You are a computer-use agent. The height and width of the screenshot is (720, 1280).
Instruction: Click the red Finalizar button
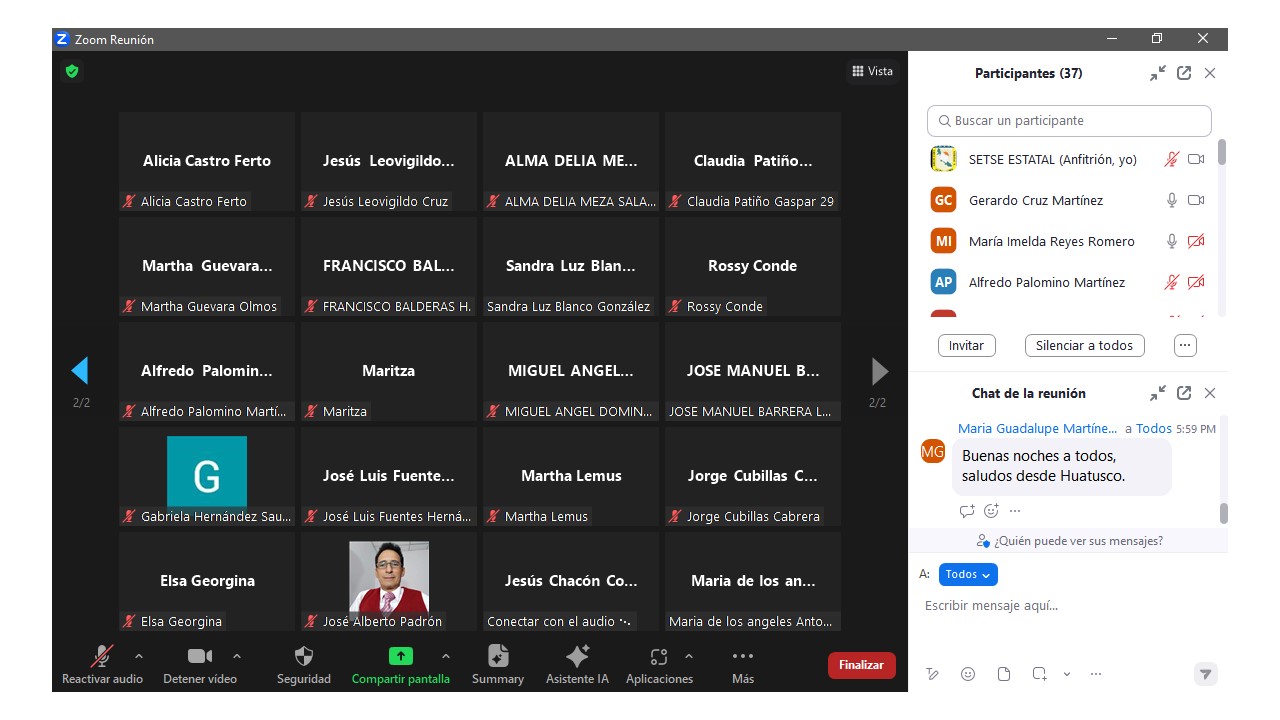click(x=861, y=665)
